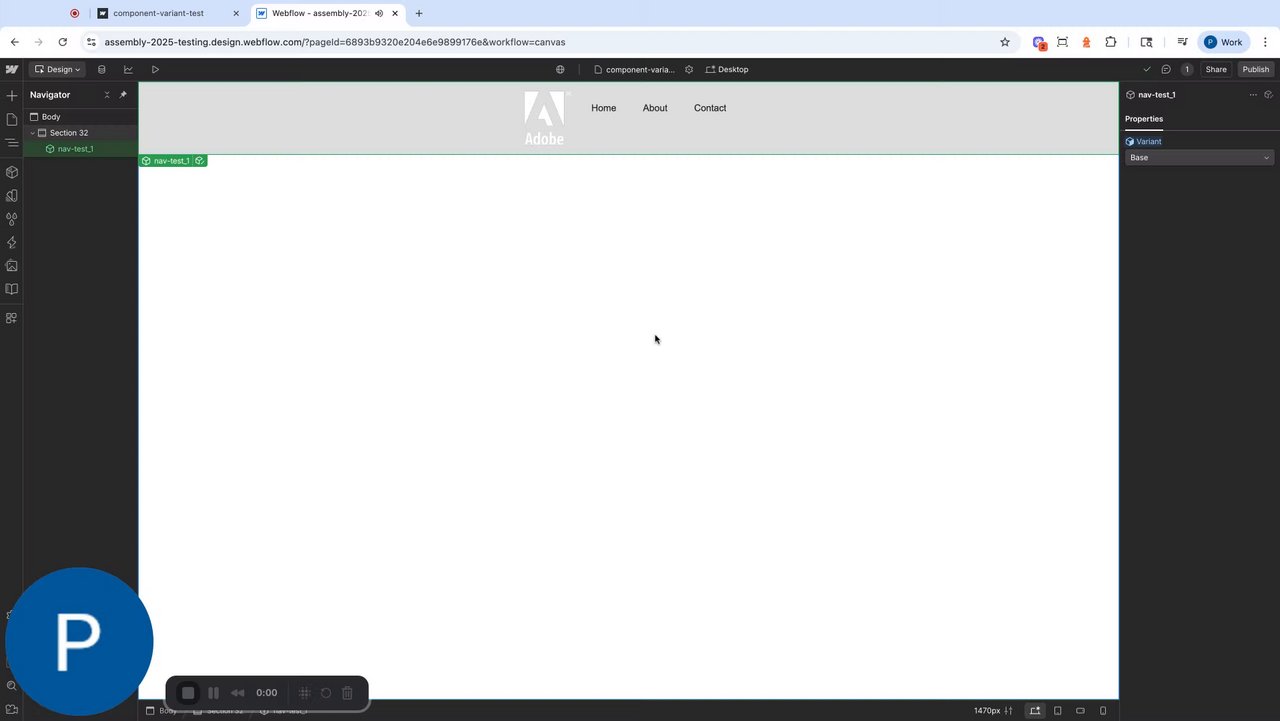Open the Style selectors droplets panel
This screenshot has width=1280, height=721.
pos(12,219)
